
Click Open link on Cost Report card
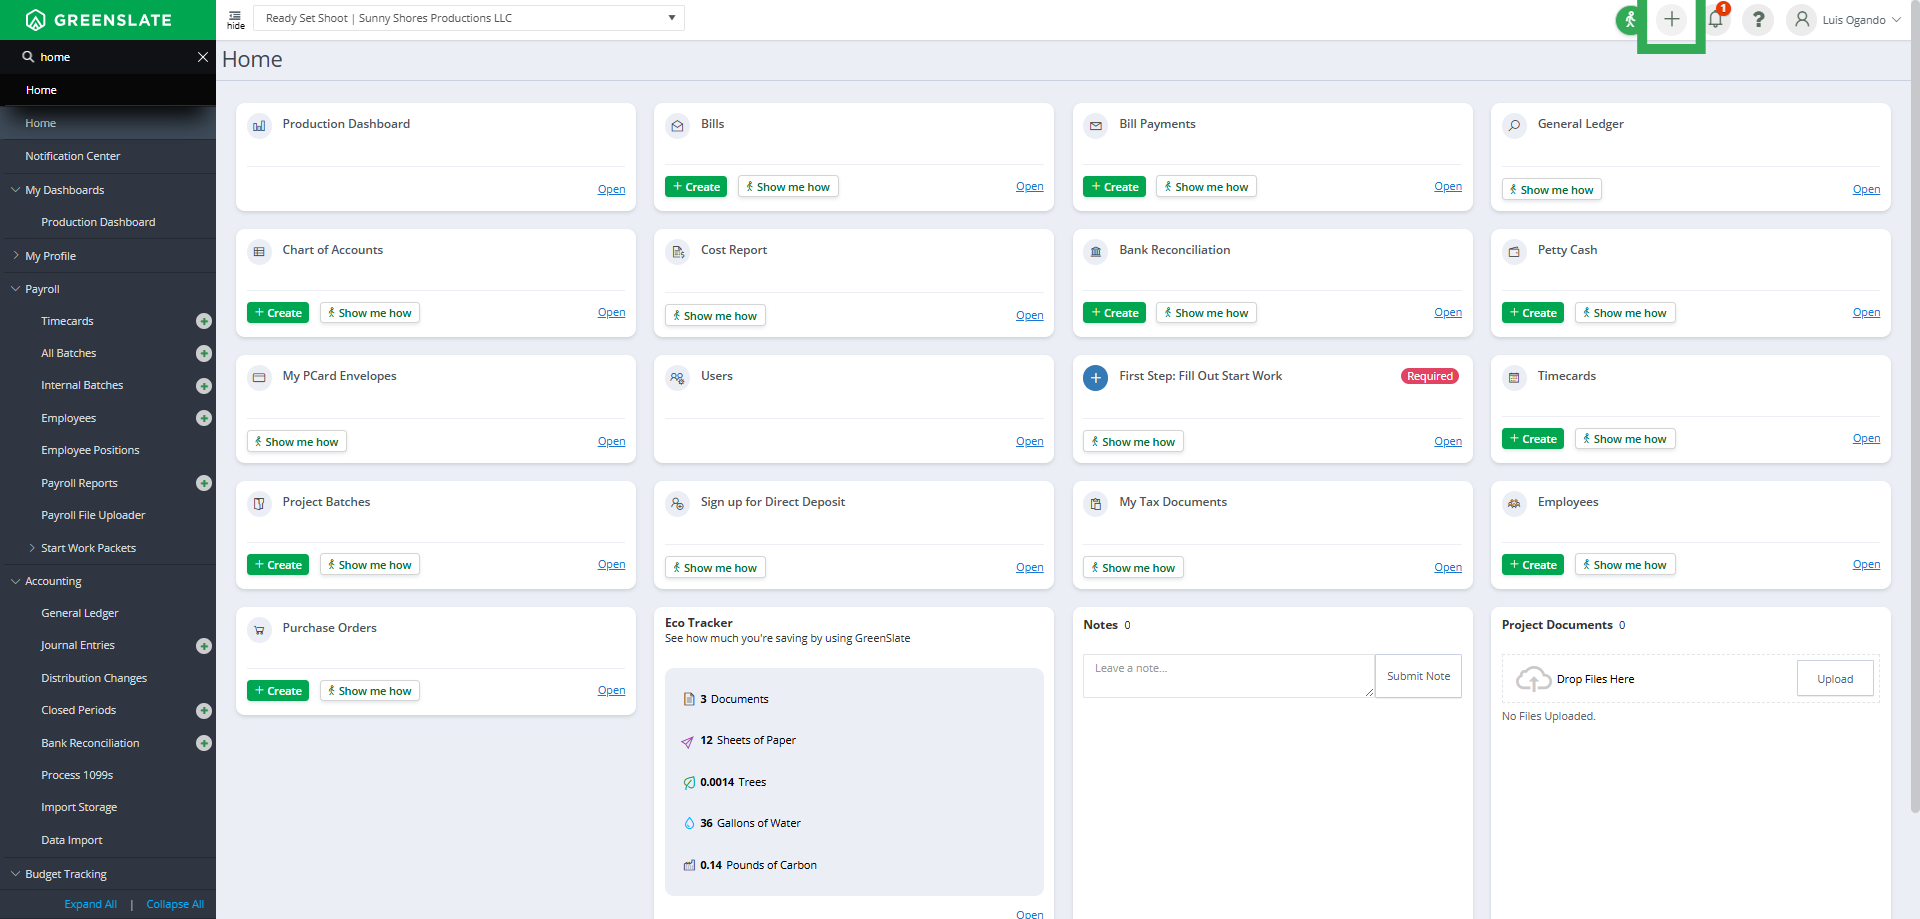click(1029, 316)
